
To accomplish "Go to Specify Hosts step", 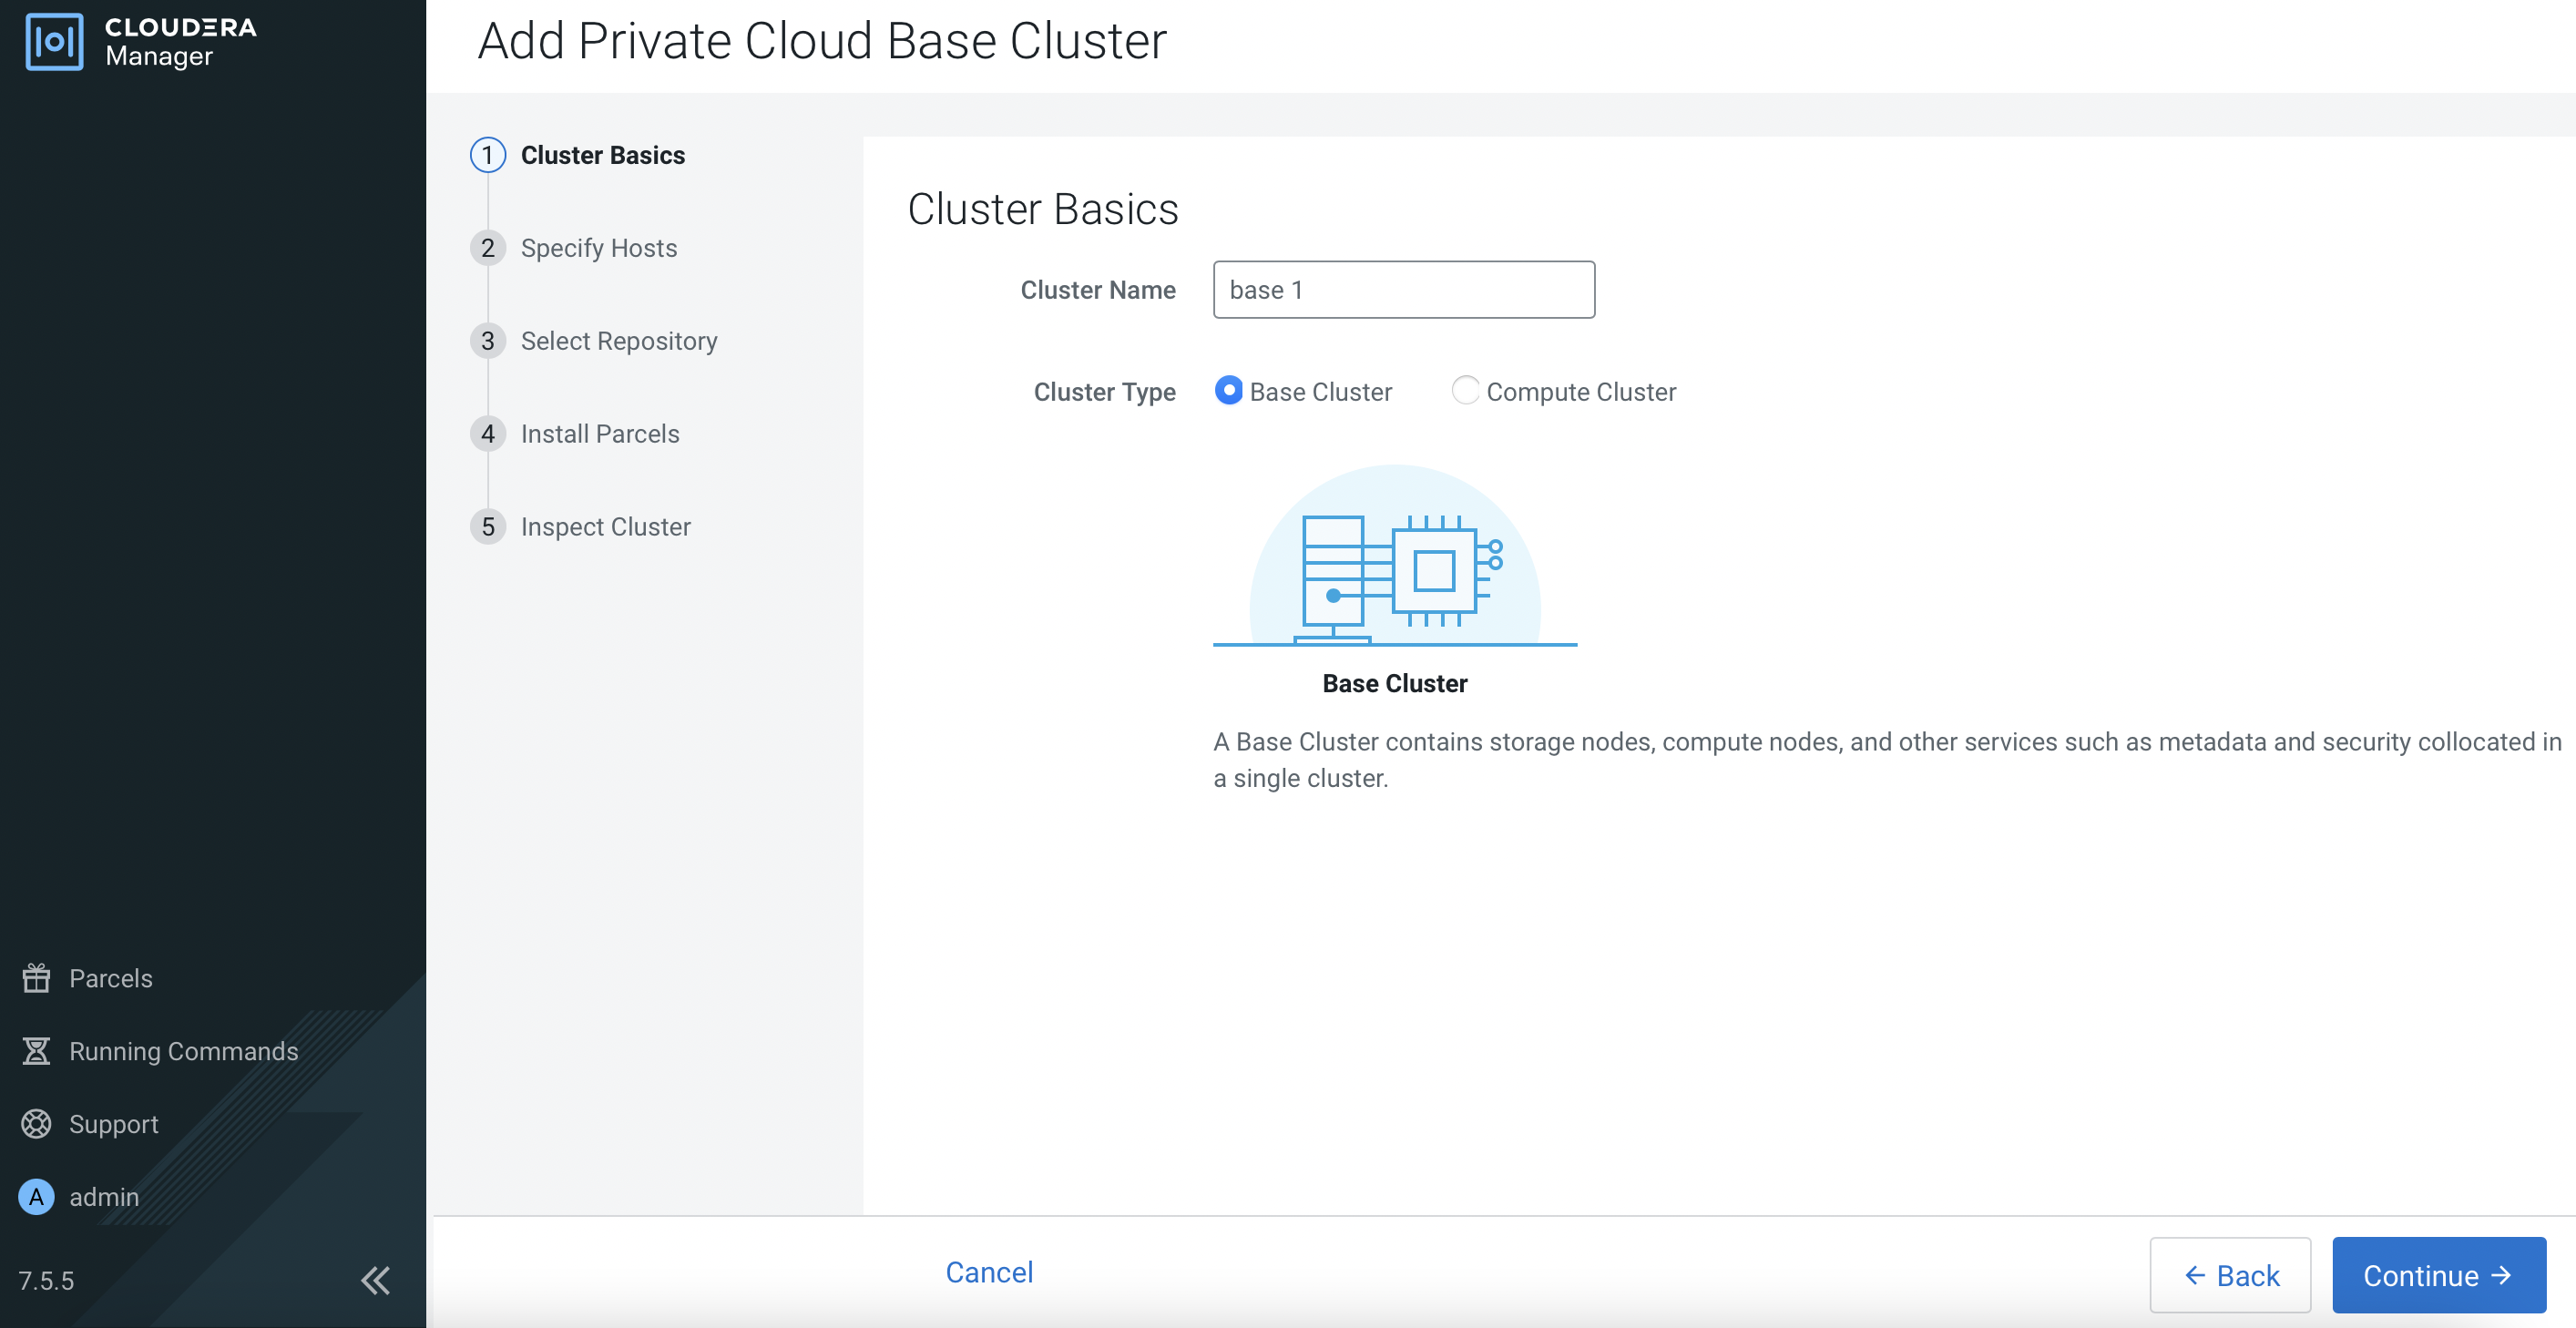I will (x=598, y=248).
